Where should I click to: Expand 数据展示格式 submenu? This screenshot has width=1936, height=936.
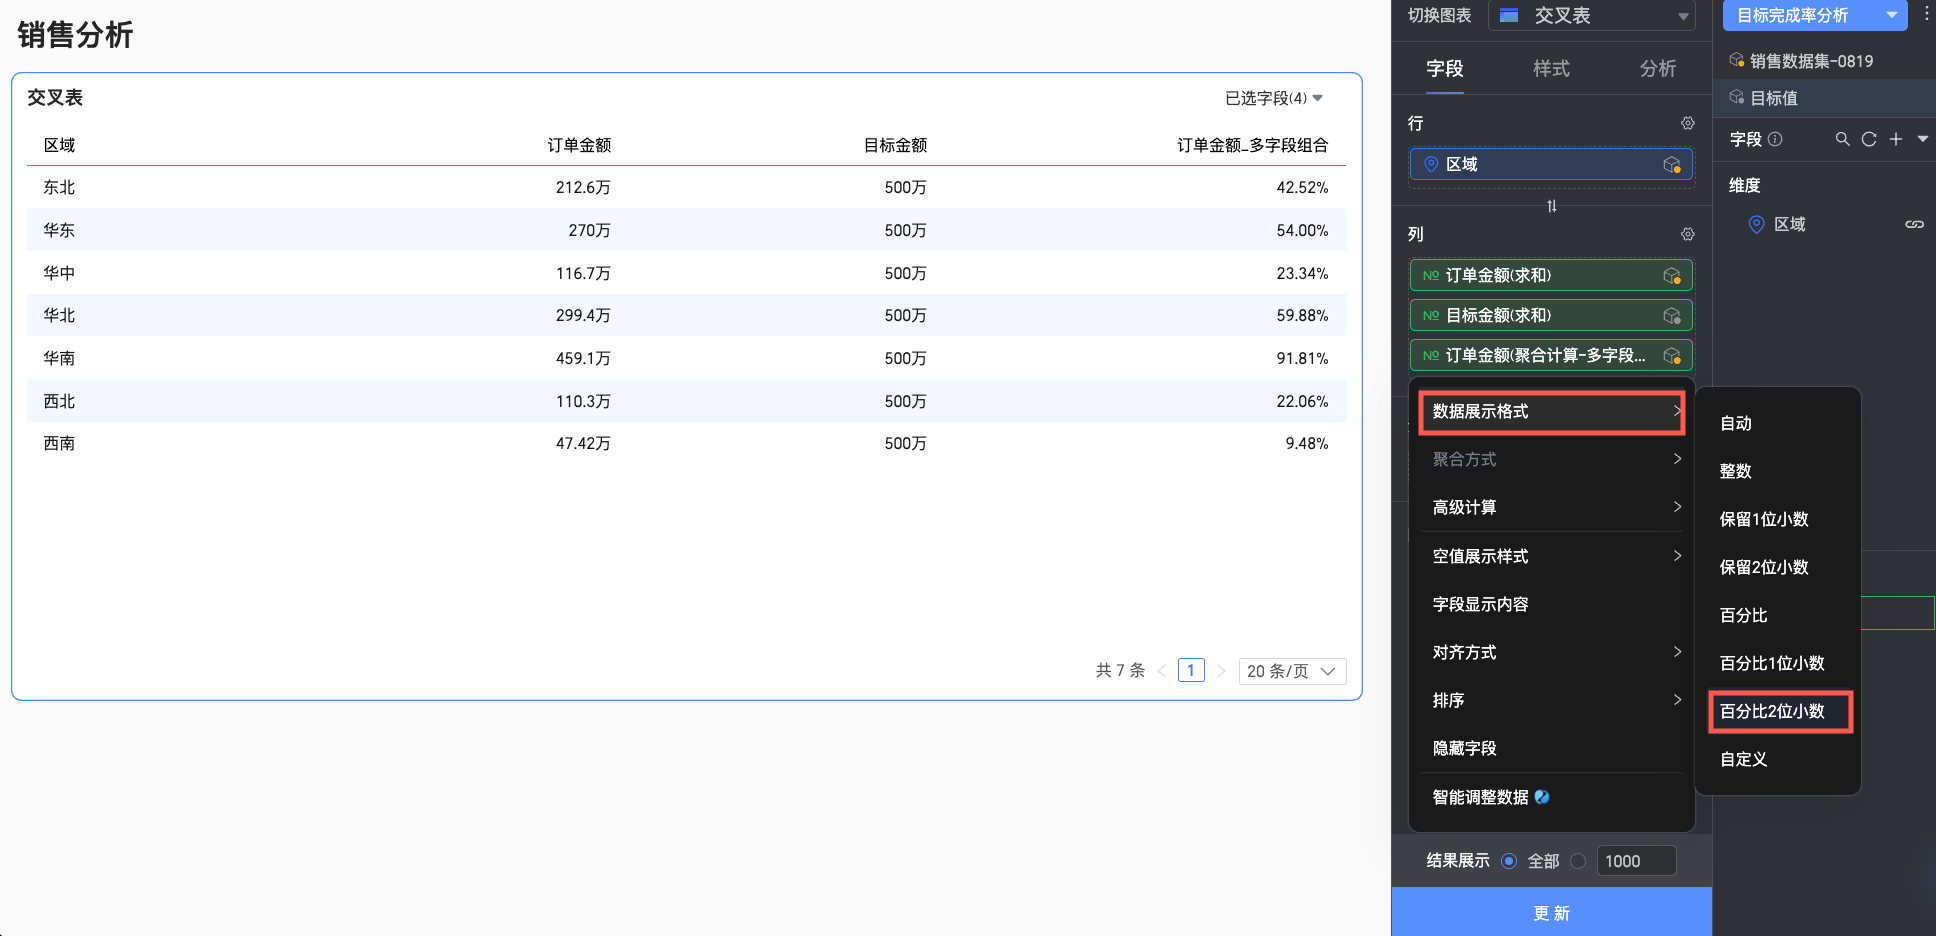click(x=1552, y=411)
